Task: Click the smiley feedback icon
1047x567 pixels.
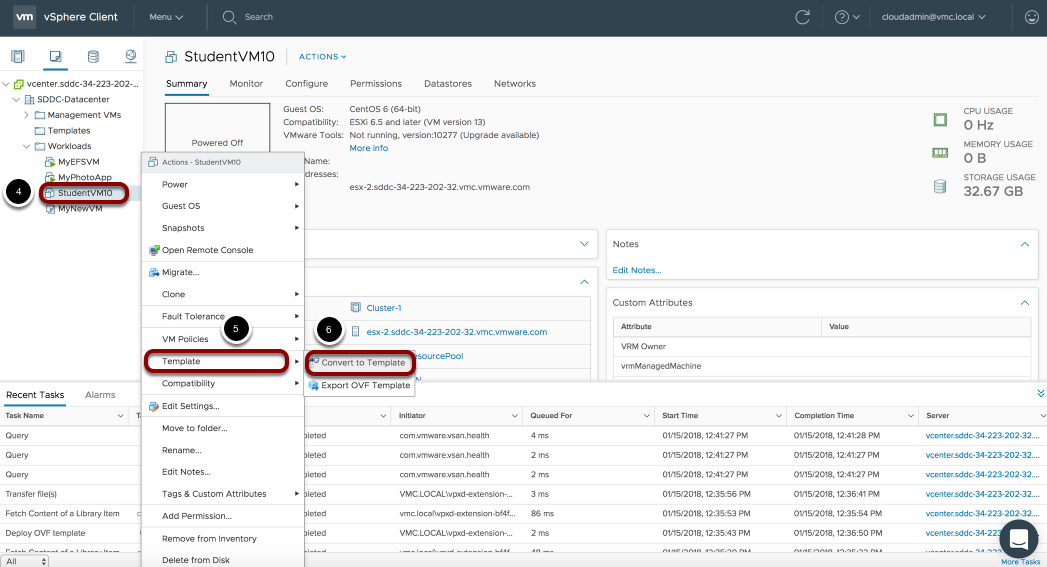Action: [x=1032, y=17]
